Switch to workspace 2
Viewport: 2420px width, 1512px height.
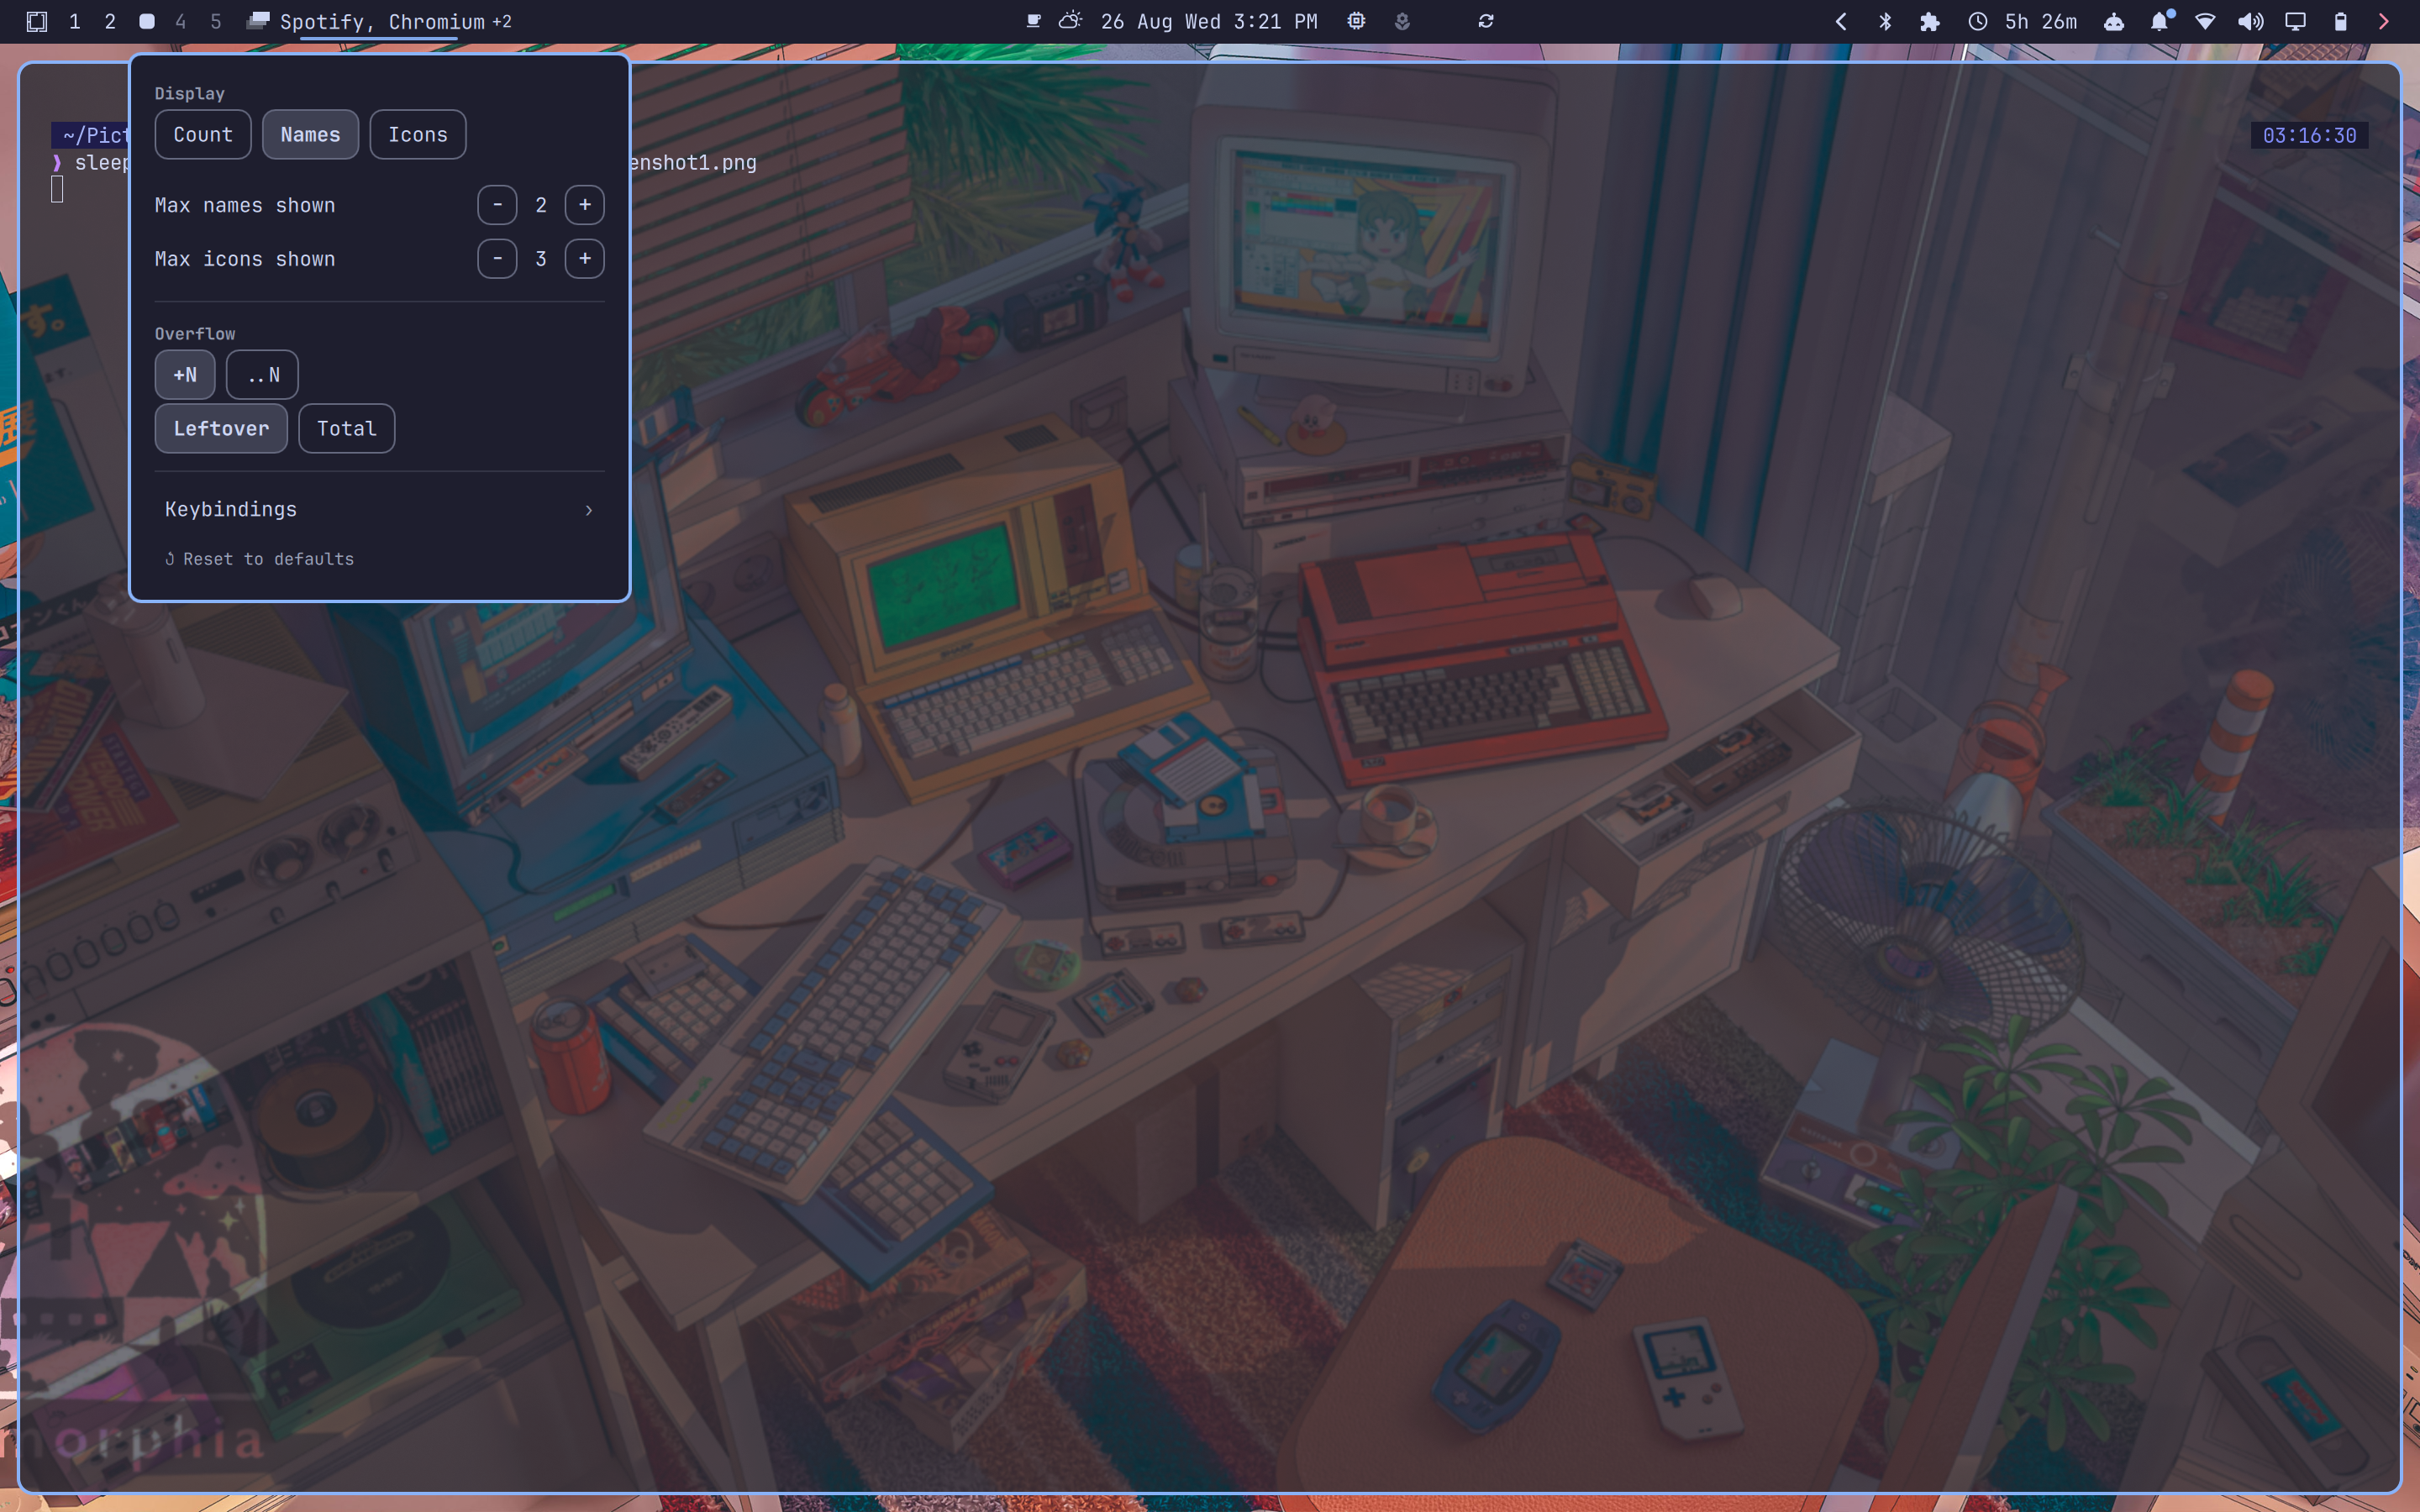[x=110, y=21]
